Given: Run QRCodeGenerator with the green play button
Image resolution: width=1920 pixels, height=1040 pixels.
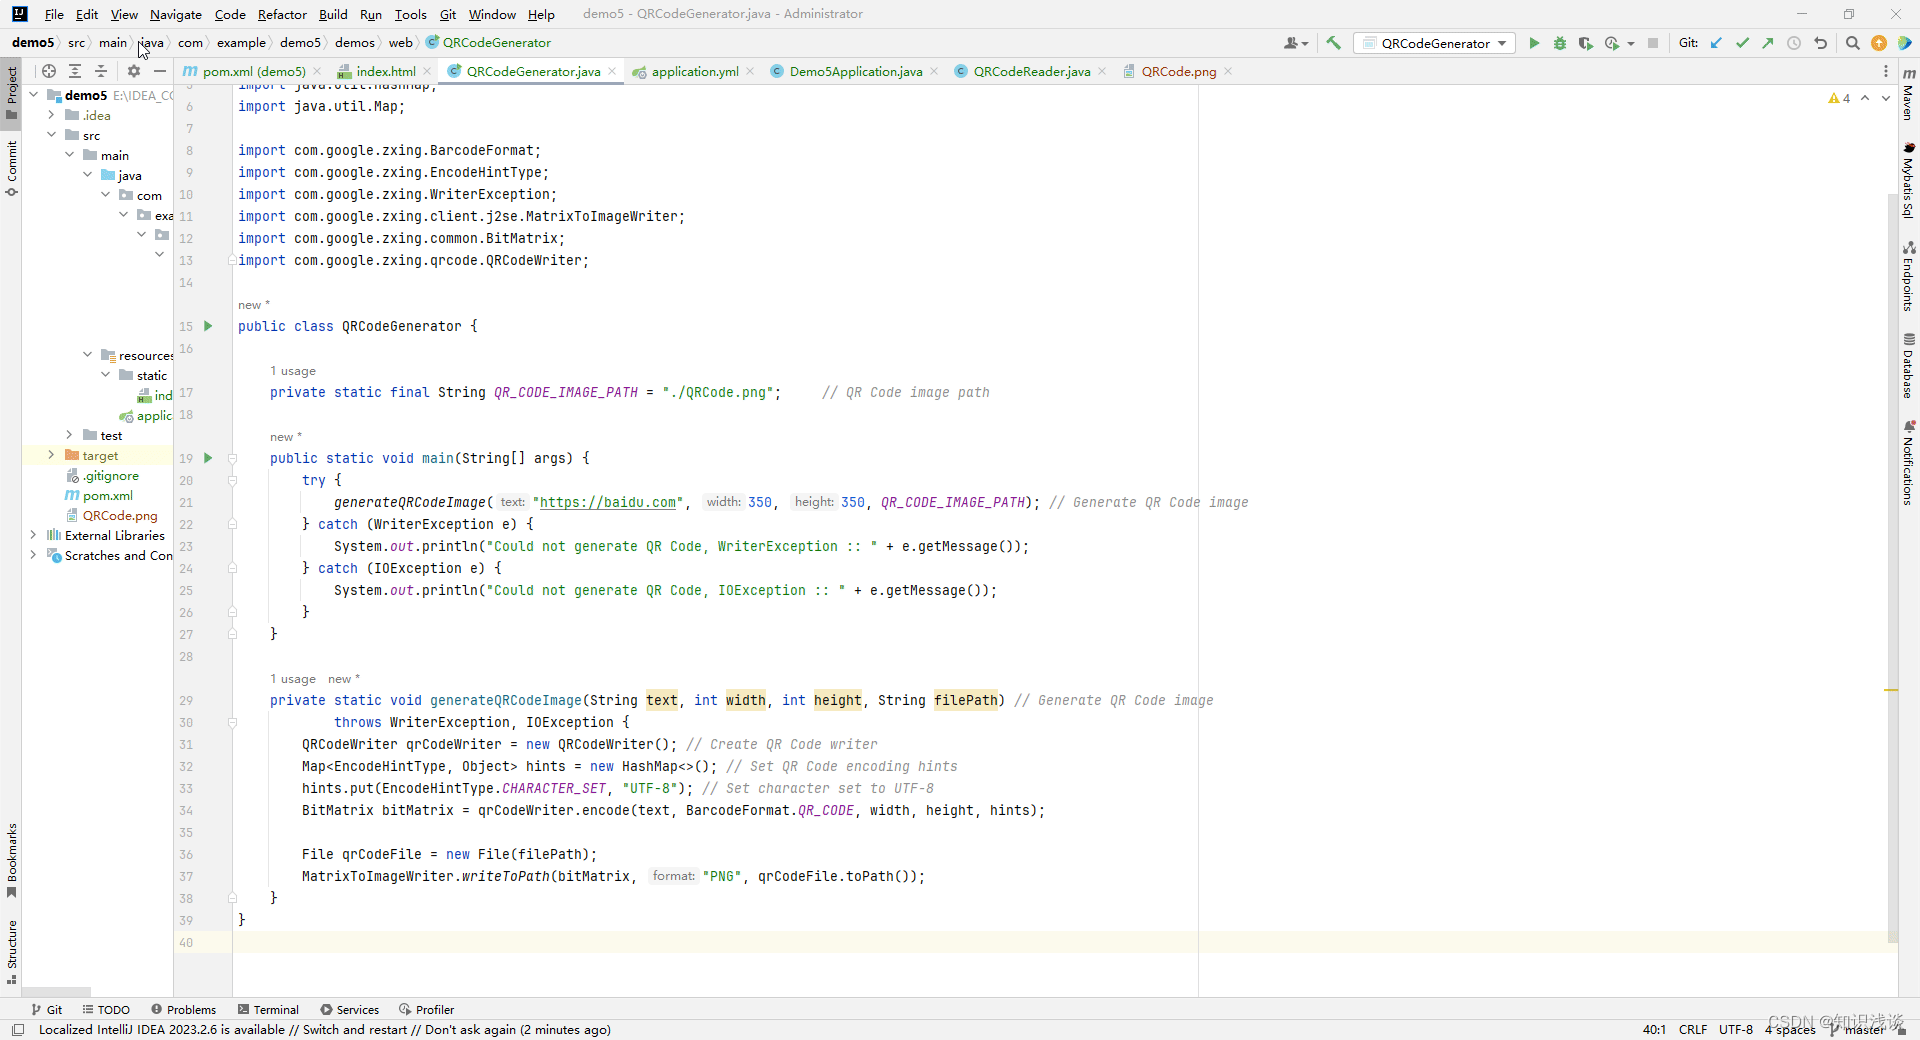Looking at the screenshot, I should coord(1534,43).
